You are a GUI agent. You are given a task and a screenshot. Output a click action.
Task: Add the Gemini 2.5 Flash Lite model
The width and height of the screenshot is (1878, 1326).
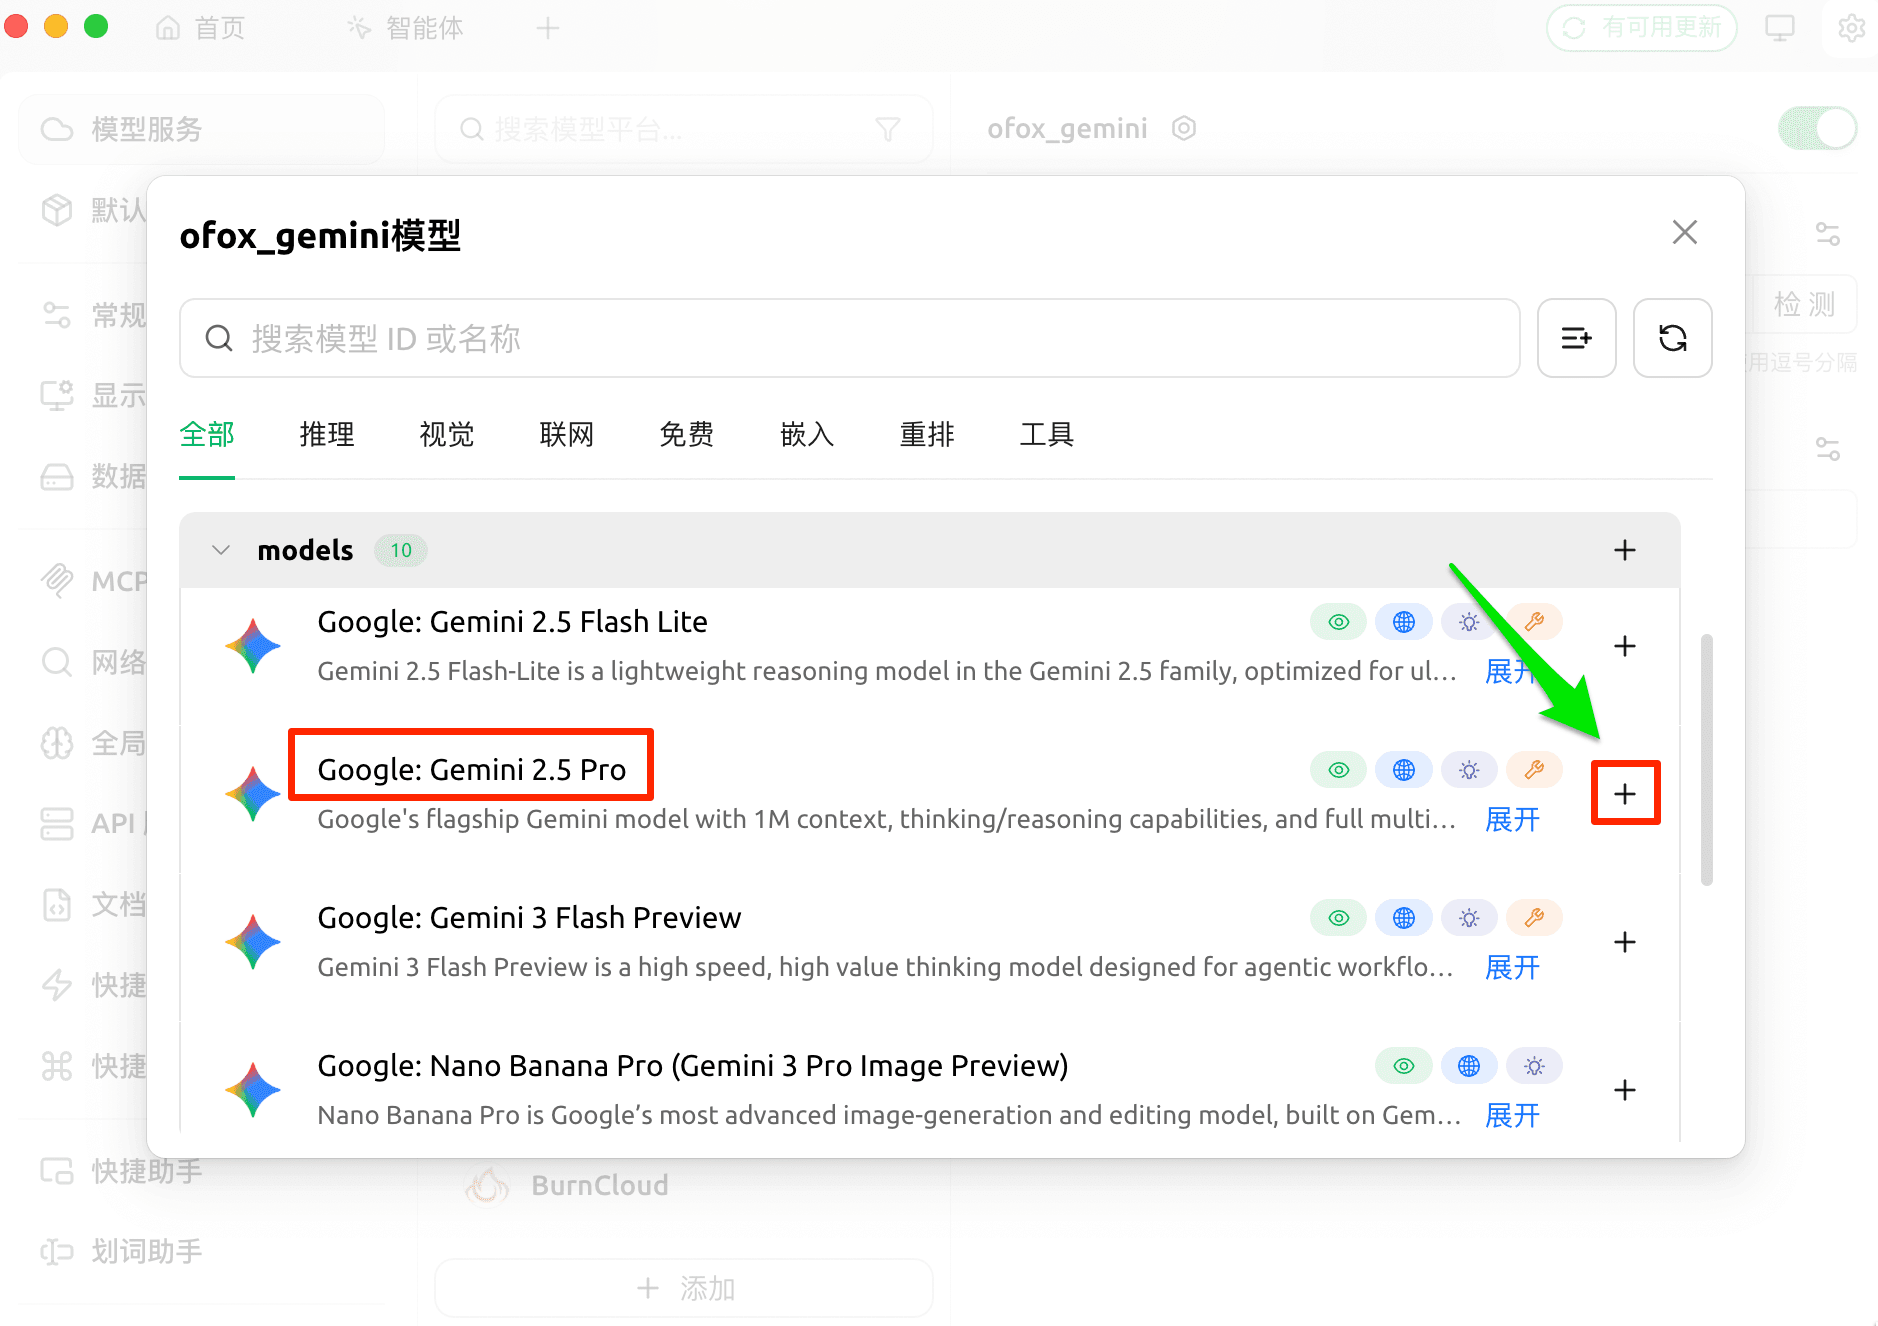point(1625,646)
